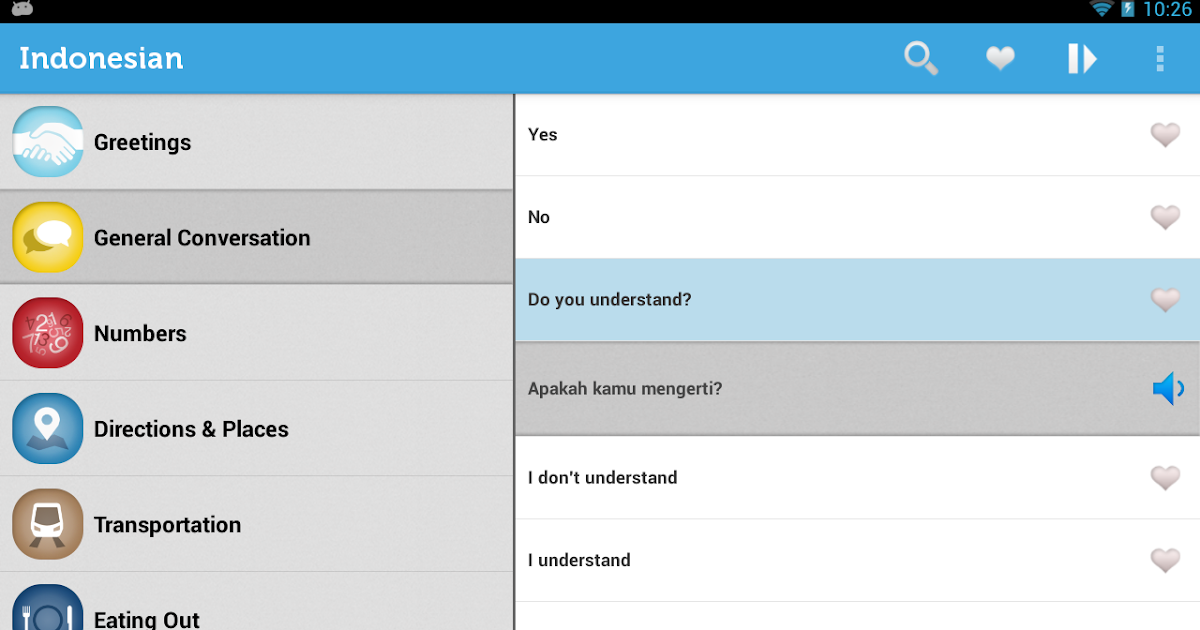1200x630 pixels.
Task: Tap the Greetings handshake icon
Action: [48, 142]
